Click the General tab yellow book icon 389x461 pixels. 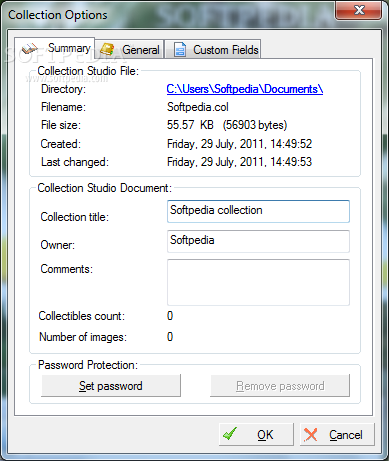(x=107, y=49)
